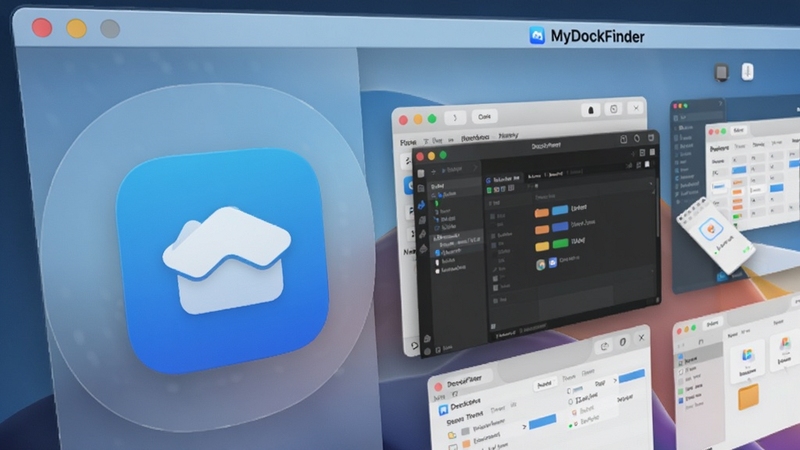Click the top sidebar icon in dark window
This screenshot has height=450, width=800.
pos(420,173)
